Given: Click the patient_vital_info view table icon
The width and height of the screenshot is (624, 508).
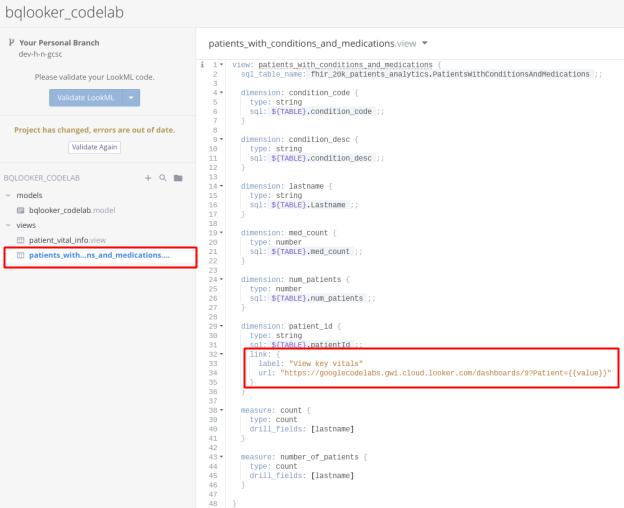Looking at the screenshot, I should [x=21, y=240].
